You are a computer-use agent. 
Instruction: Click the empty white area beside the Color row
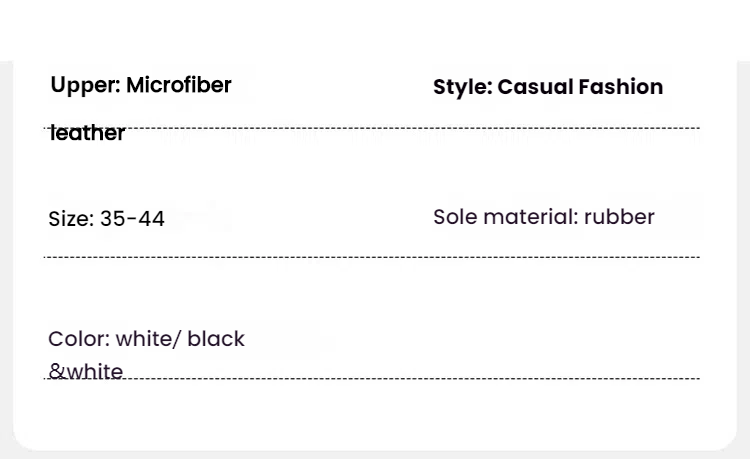[x=520, y=335]
